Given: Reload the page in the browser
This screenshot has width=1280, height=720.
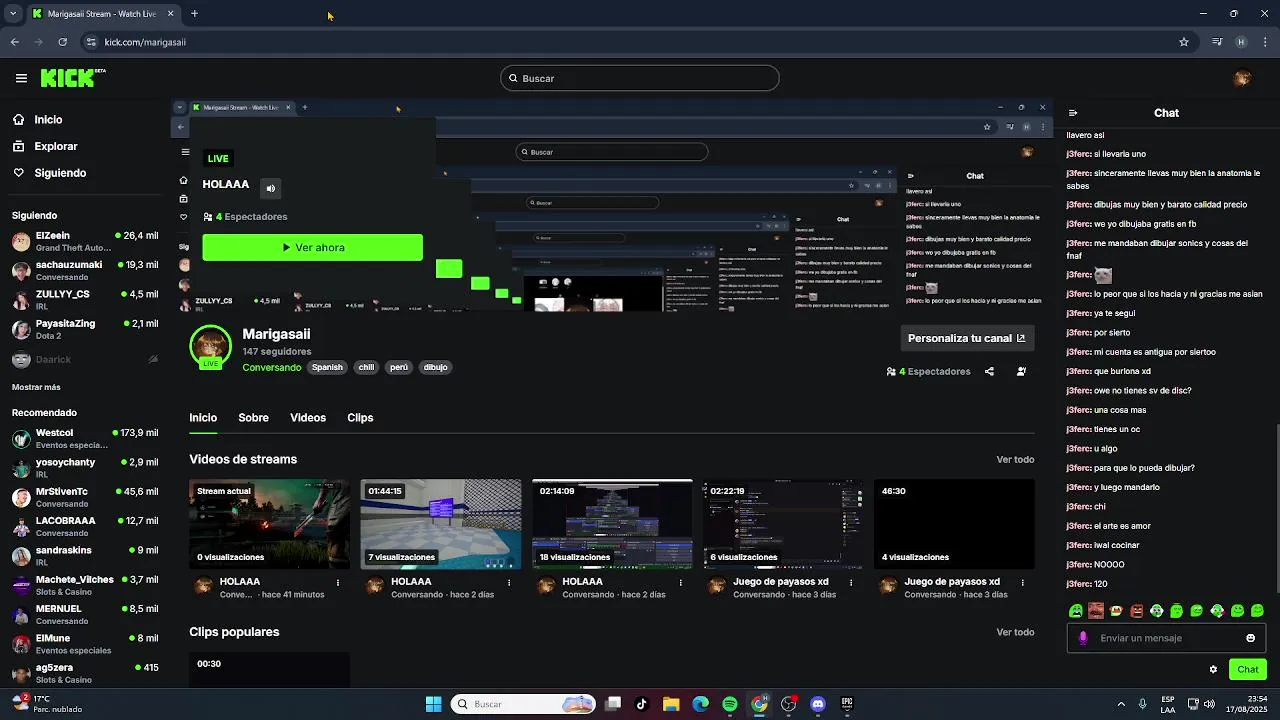Looking at the screenshot, I should tap(62, 42).
